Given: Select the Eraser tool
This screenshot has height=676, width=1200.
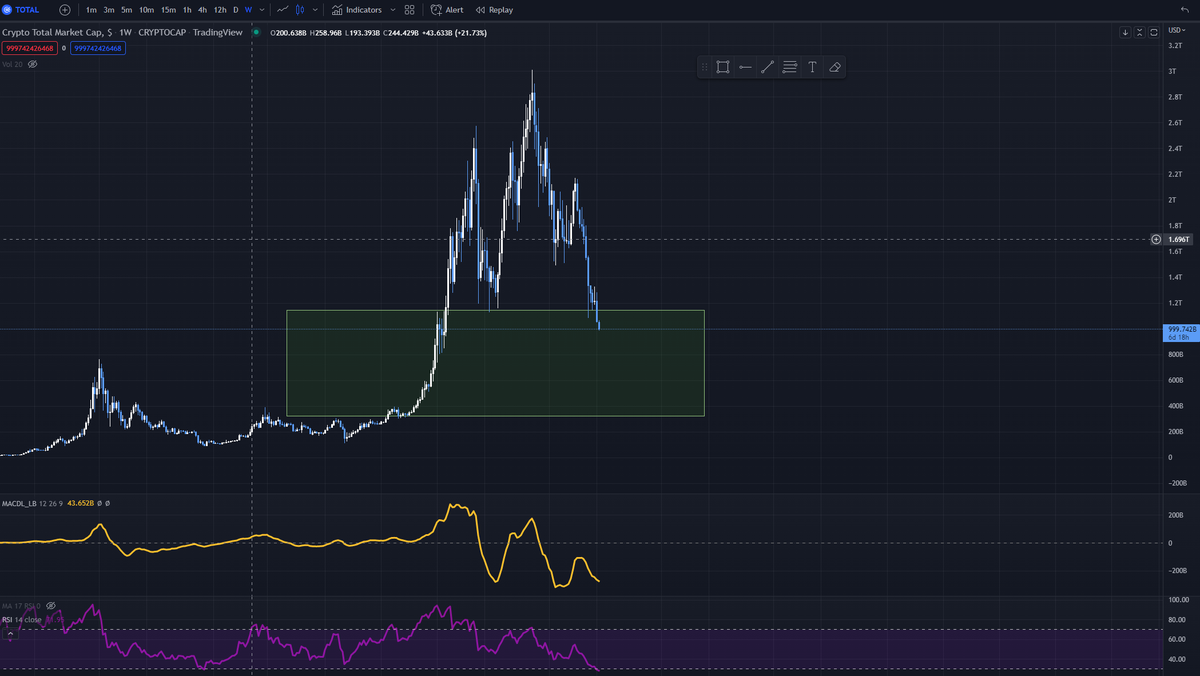Looking at the screenshot, I should 835,67.
